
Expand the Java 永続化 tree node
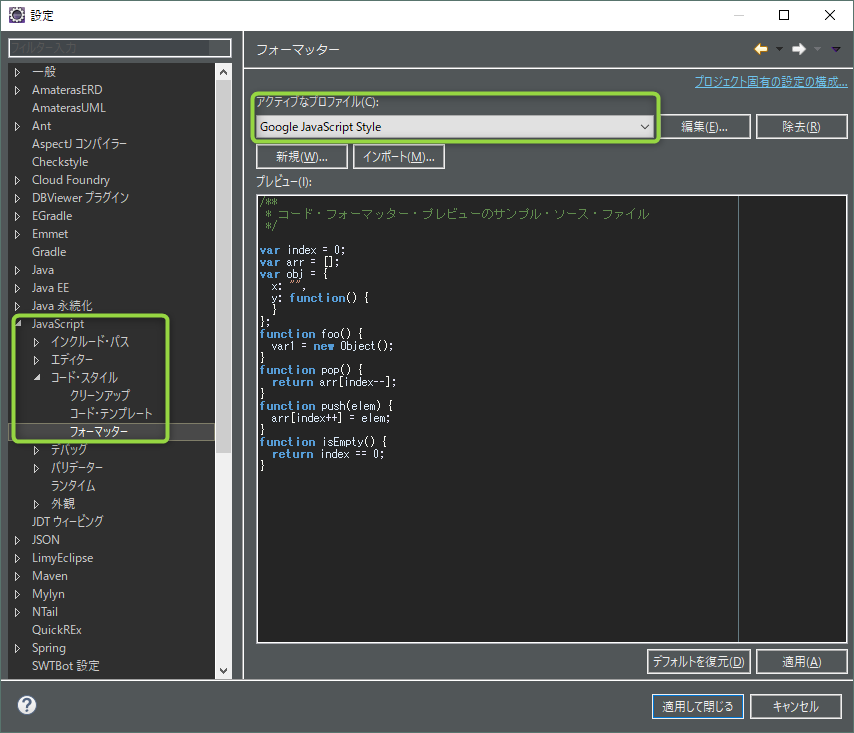click(17, 306)
